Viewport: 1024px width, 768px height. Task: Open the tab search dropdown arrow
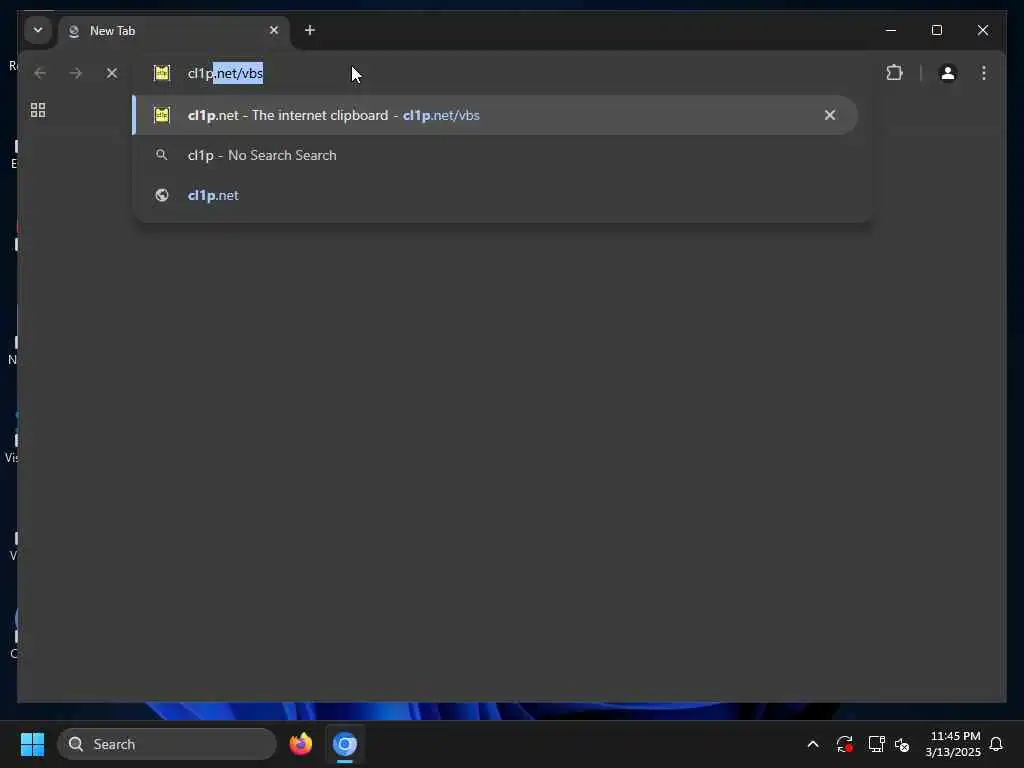(38, 30)
